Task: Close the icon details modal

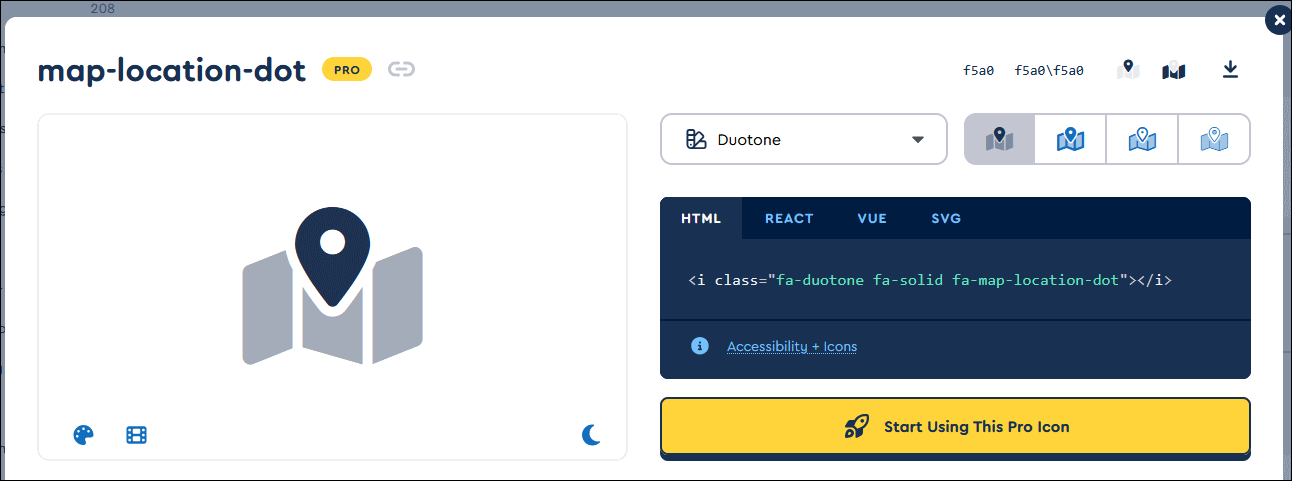Action: (1278, 20)
